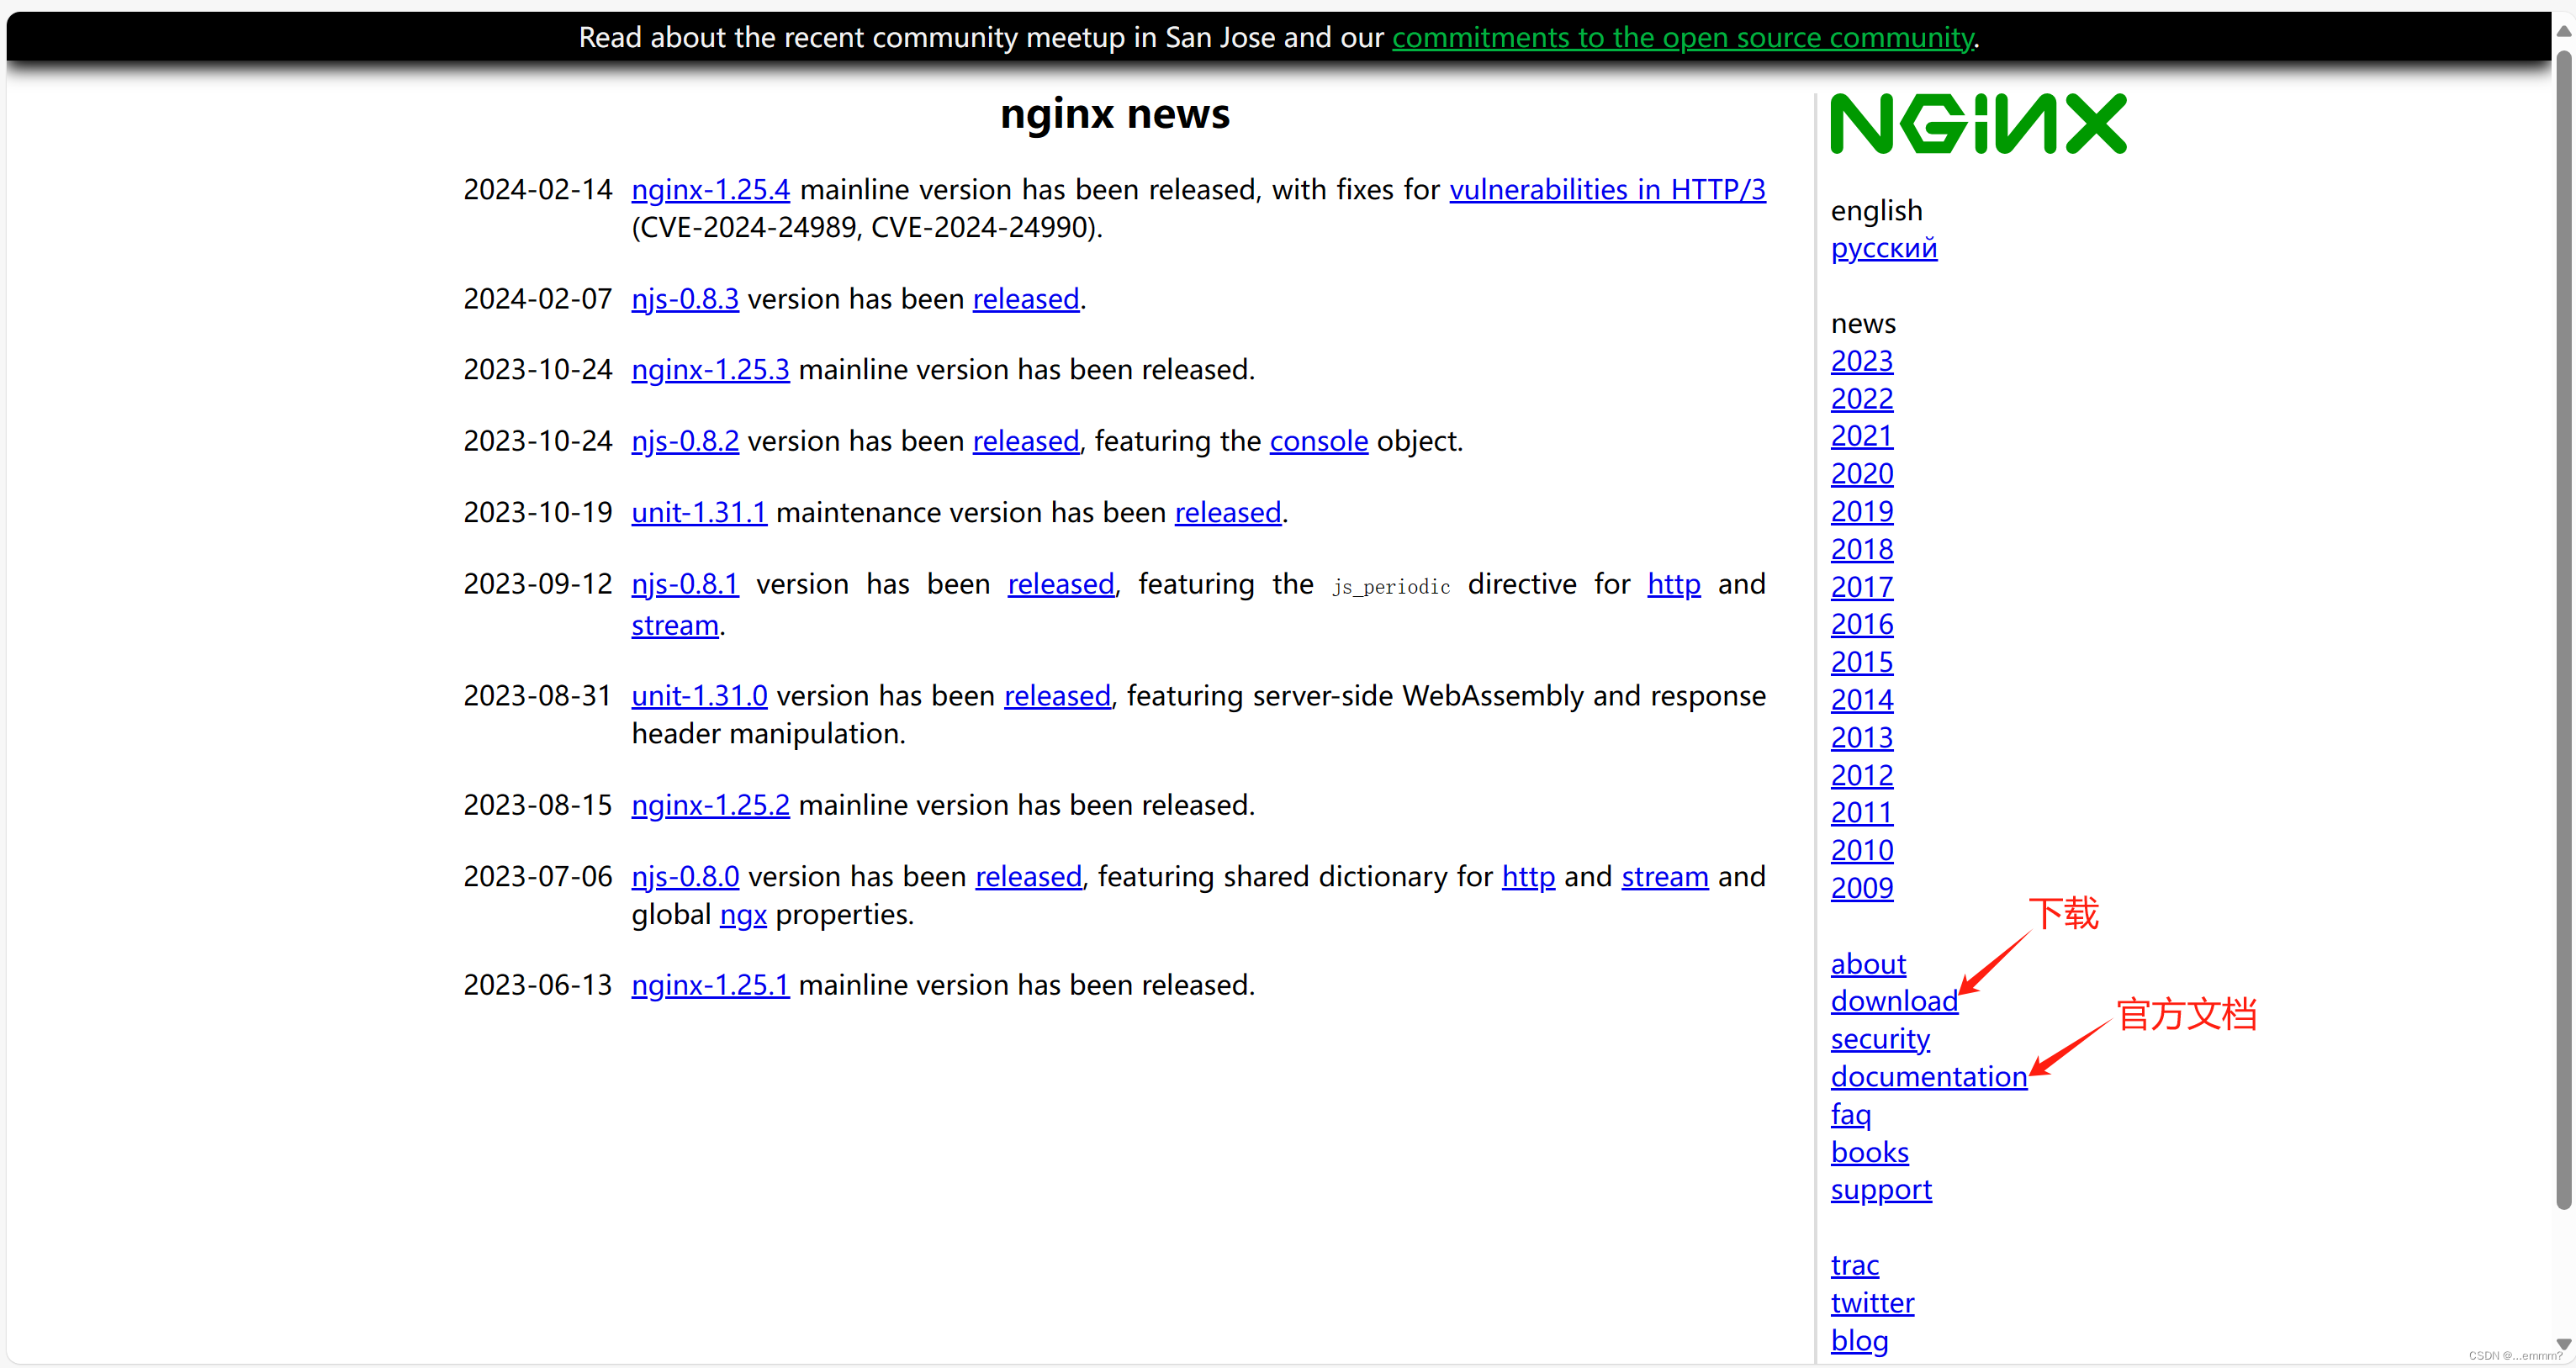This screenshot has width=2576, height=1368.
Task: Open the download page
Action: click(1893, 1000)
